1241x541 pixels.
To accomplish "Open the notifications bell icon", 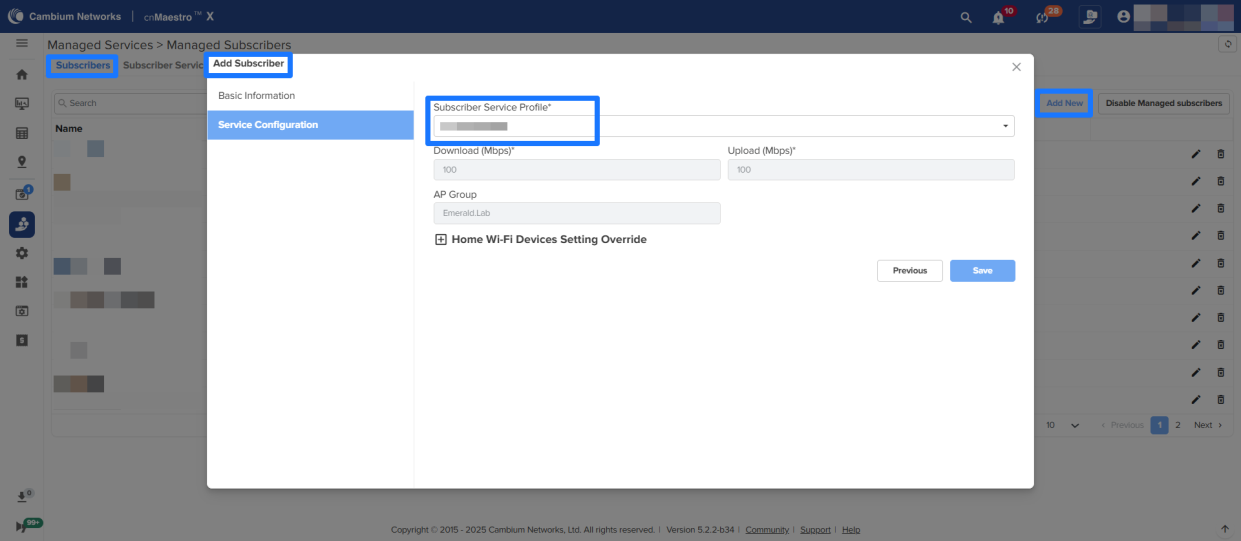I will [x=998, y=17].
